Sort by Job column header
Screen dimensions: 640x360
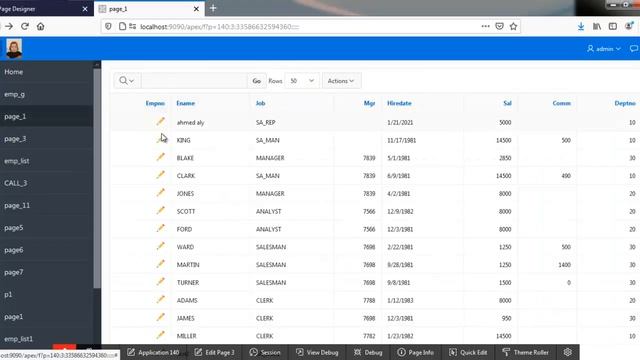click(x=260, y=103)
